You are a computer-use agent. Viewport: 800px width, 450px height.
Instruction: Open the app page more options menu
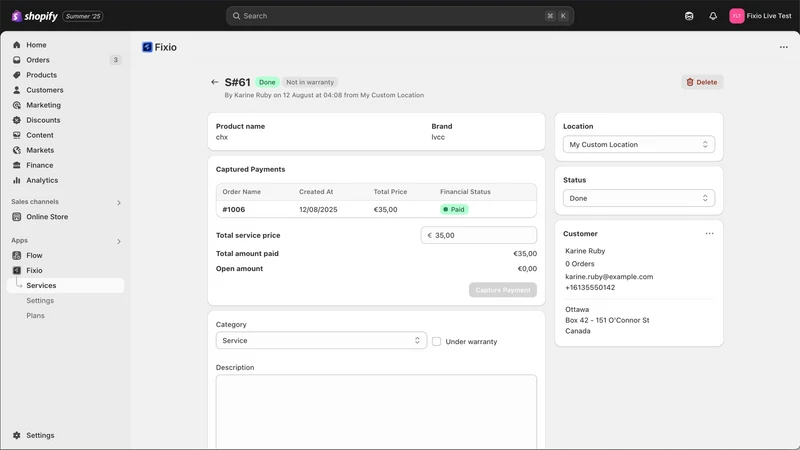(784, 47)
